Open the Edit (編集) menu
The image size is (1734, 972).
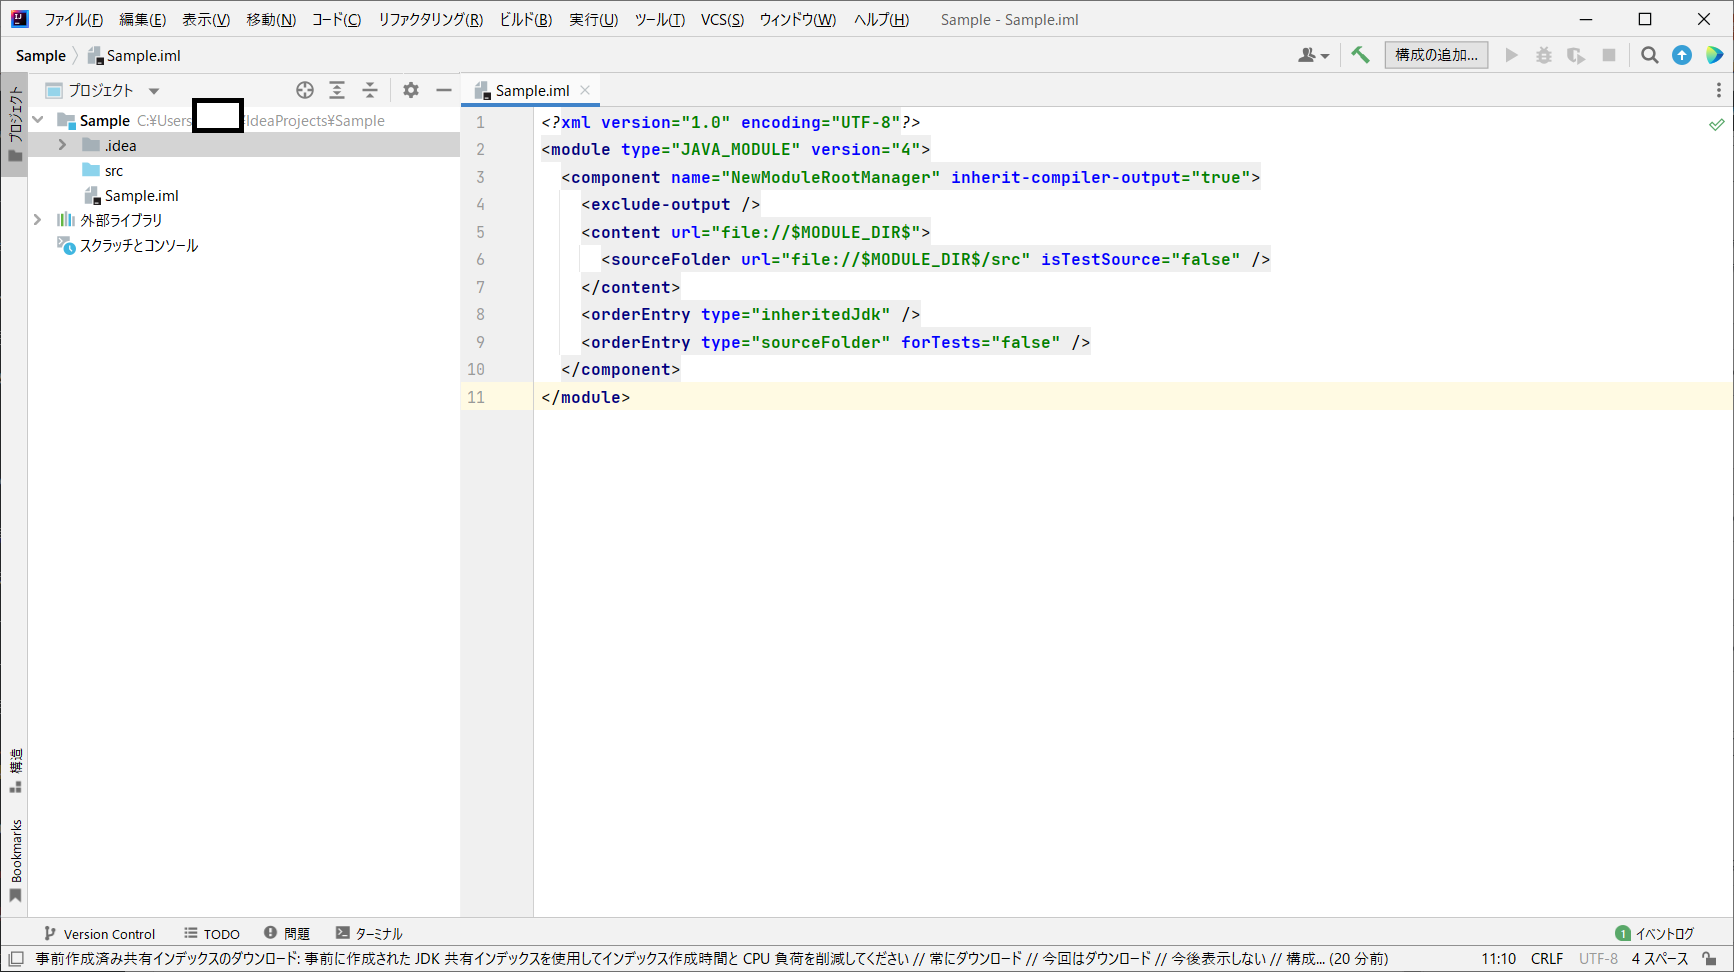point(142,19)
